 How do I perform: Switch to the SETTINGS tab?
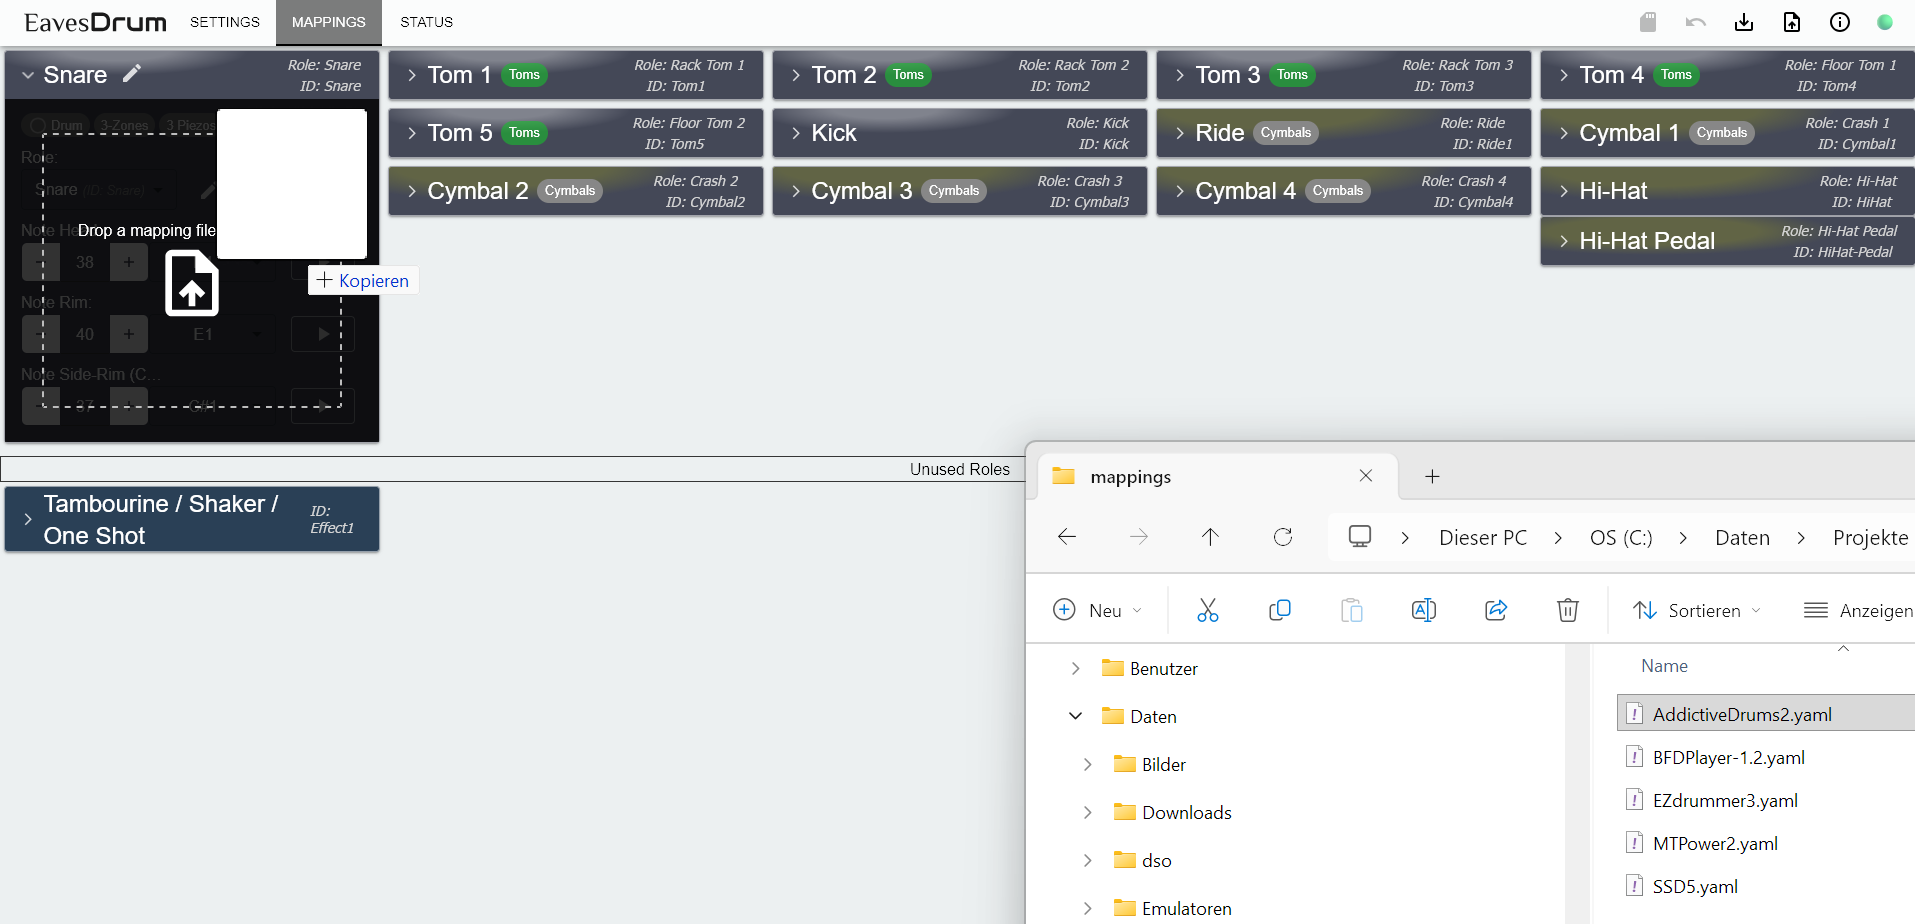point(225,22)
